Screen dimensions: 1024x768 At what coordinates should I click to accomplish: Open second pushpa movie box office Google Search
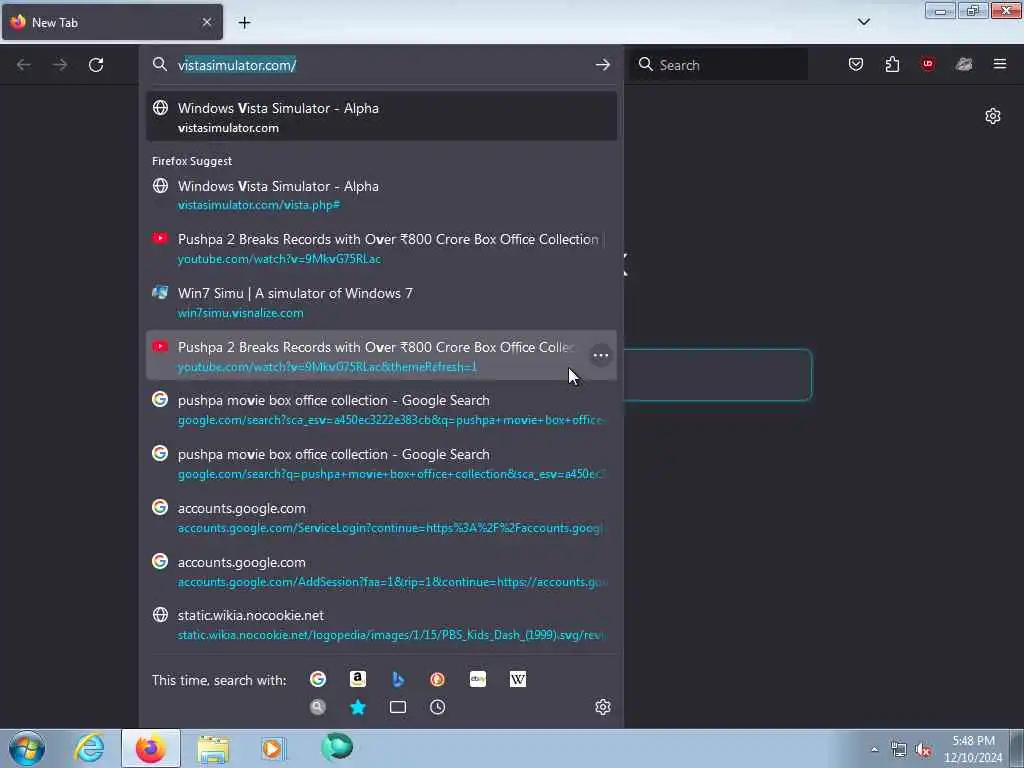coord(381,464)
